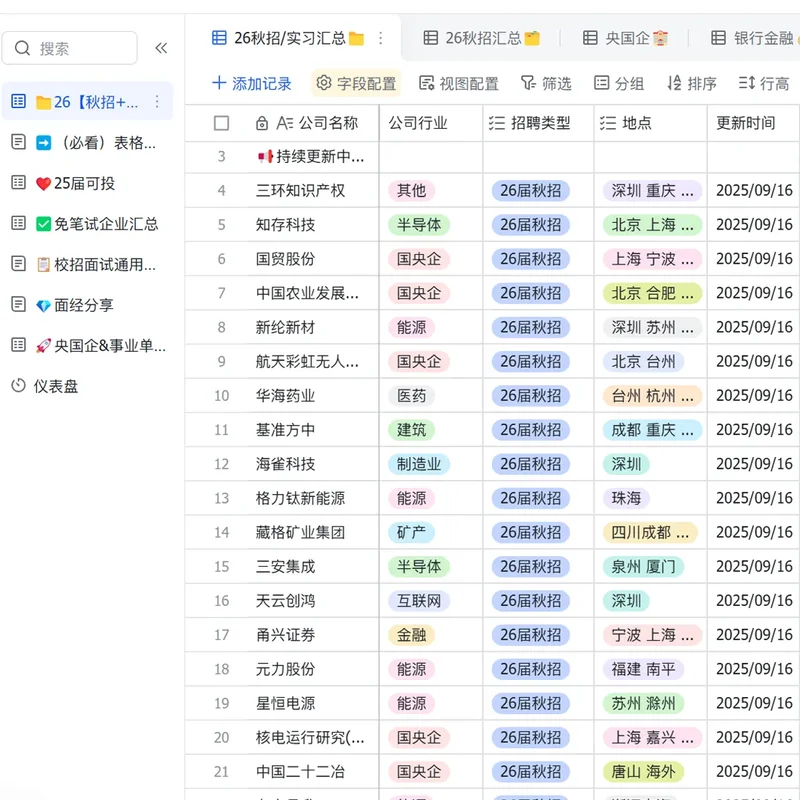
Task: Click 分组 group button
Action: 619,83
